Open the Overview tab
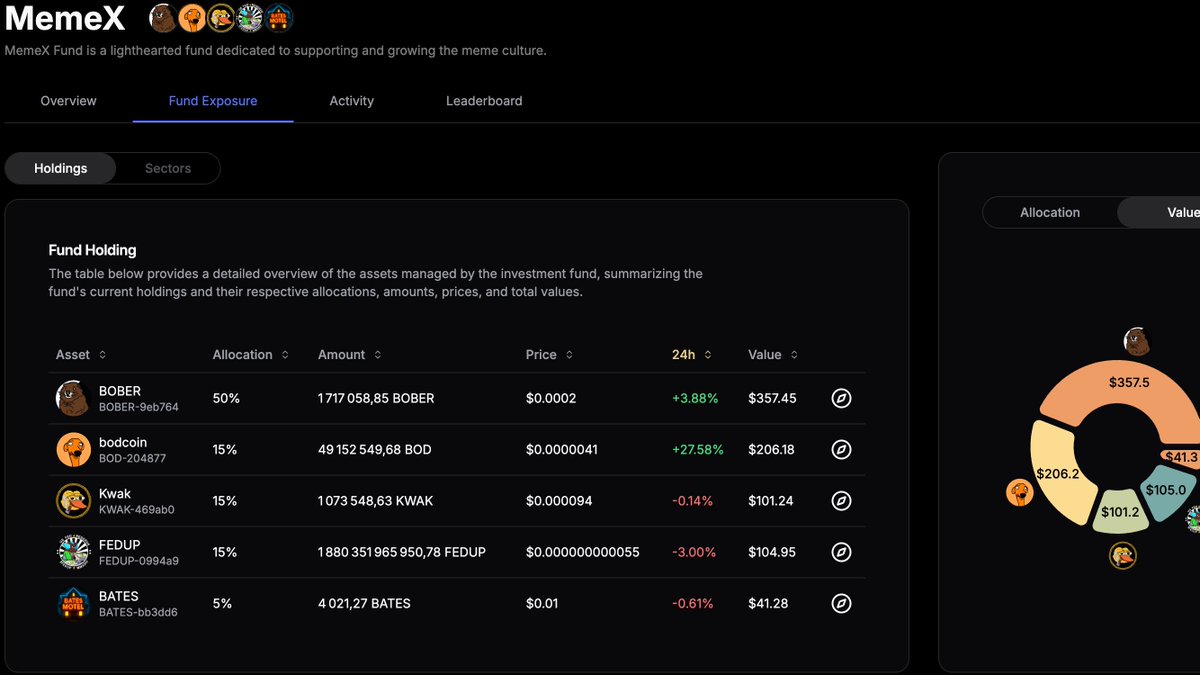The height and width of the screenshot is (675, 1200). [68, 101]
